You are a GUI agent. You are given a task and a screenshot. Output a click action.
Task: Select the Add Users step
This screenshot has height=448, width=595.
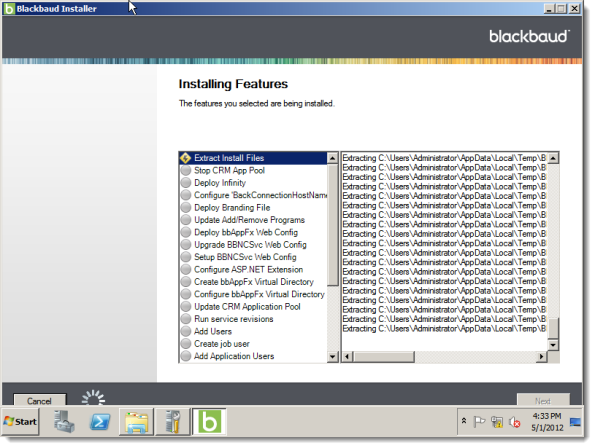pyautogui.click(x=213, y=331)
